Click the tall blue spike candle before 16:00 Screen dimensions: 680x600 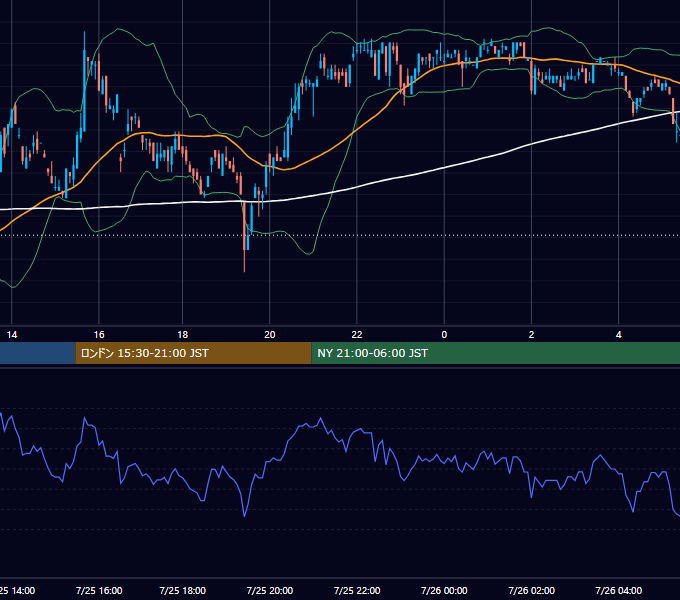[x=84, y=82]
